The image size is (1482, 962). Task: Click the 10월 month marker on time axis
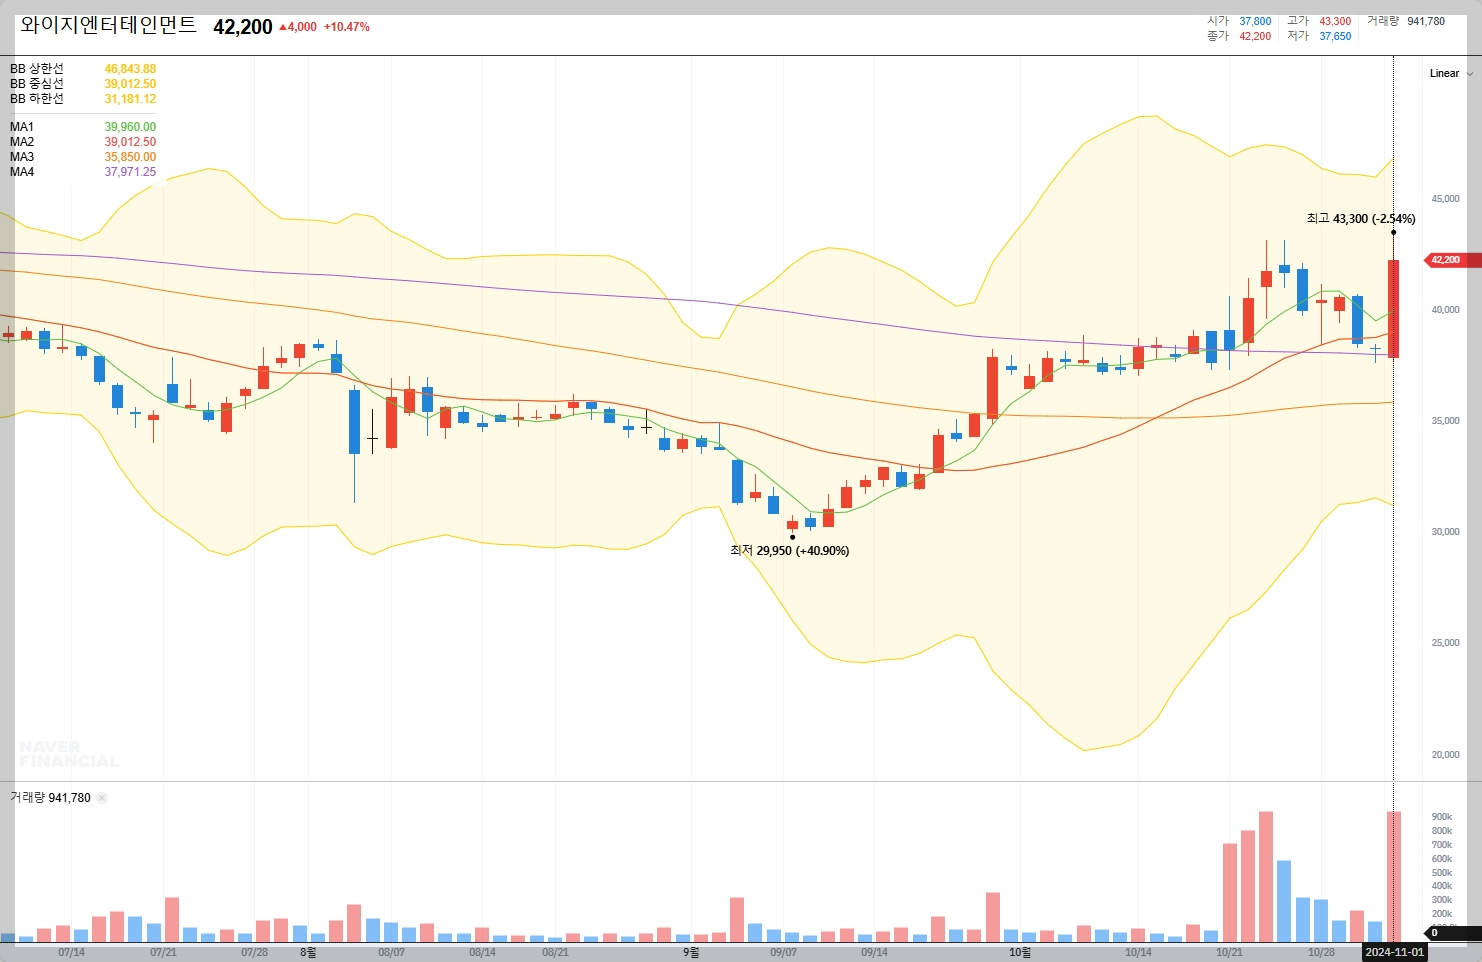[1020, 952]
